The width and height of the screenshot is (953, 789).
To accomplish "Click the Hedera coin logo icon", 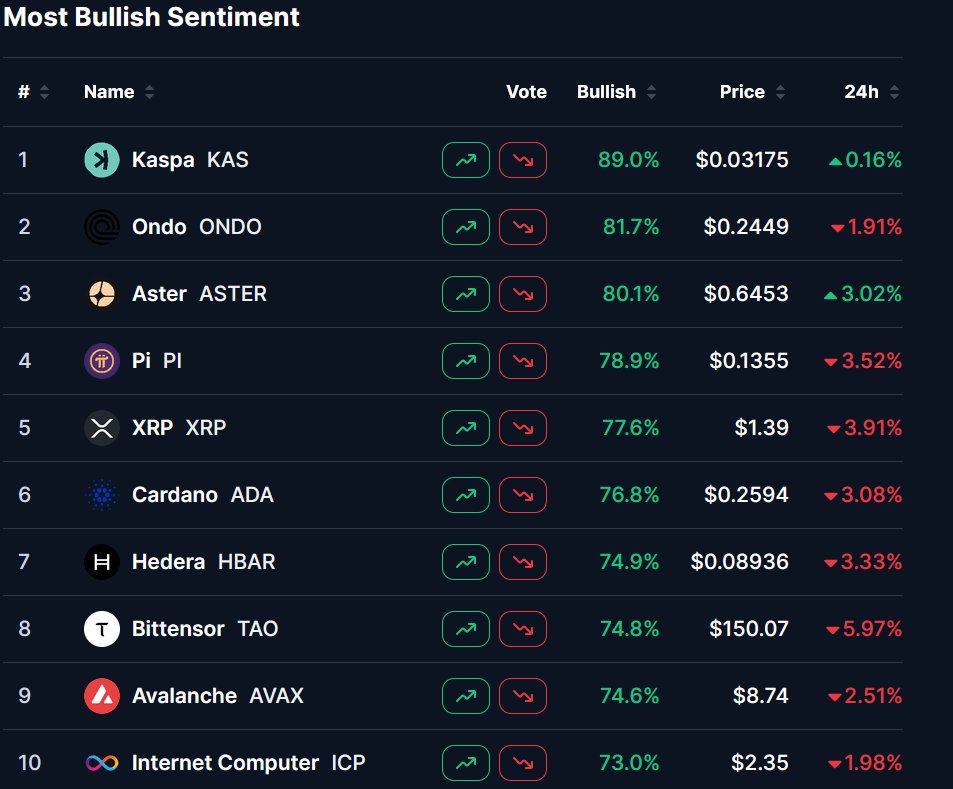I will pos(102,562).
